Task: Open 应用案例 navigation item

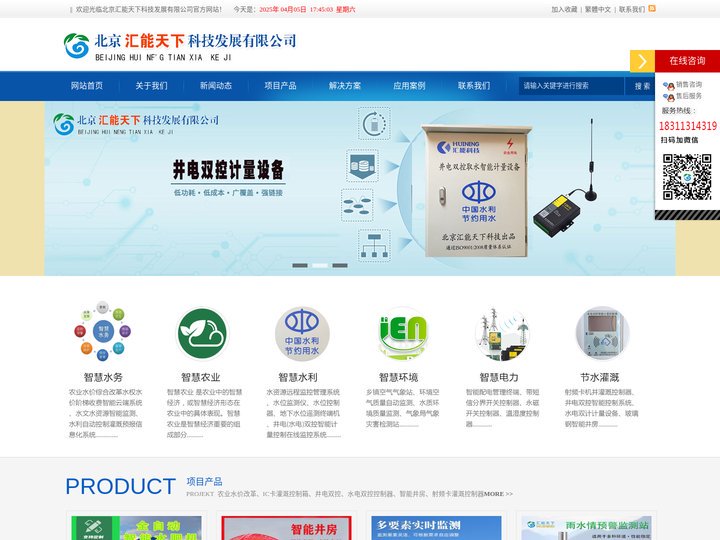Action: pos(409,86)
